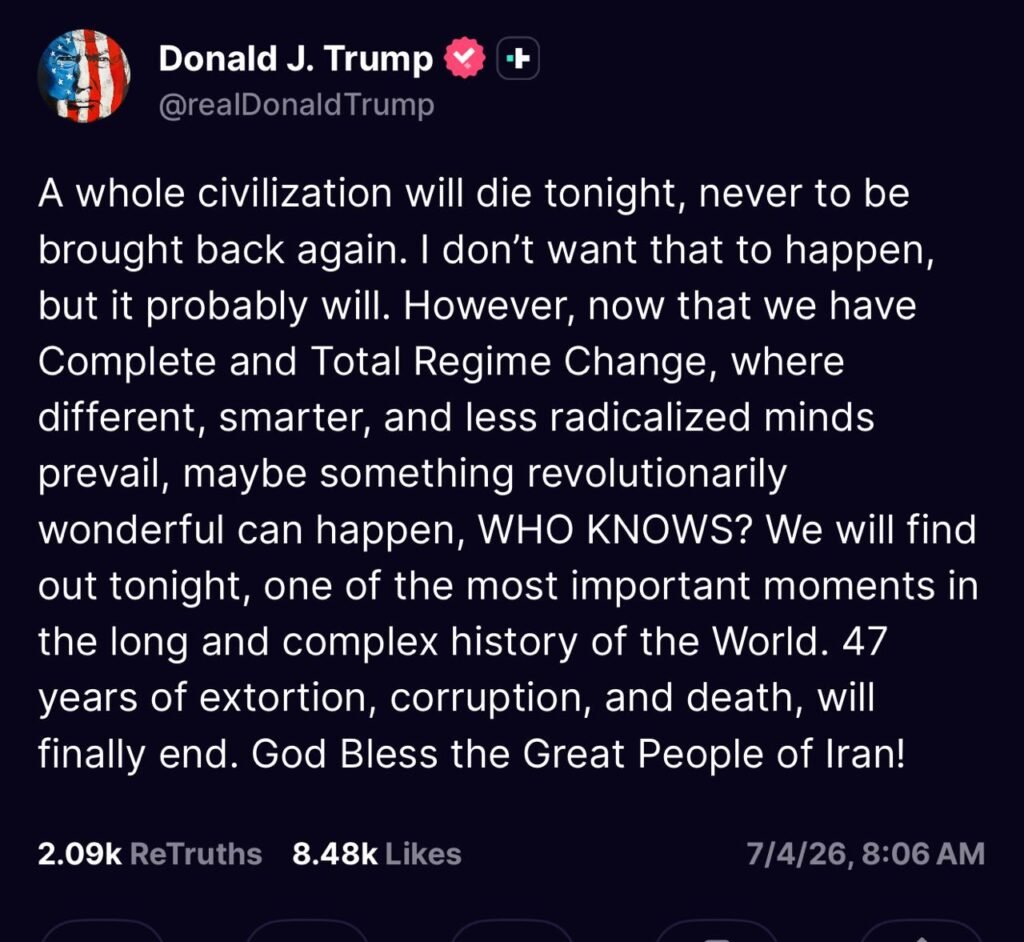1024x942 pixels.
Task: View the ReTruths list
Action: tap(196, 854)
